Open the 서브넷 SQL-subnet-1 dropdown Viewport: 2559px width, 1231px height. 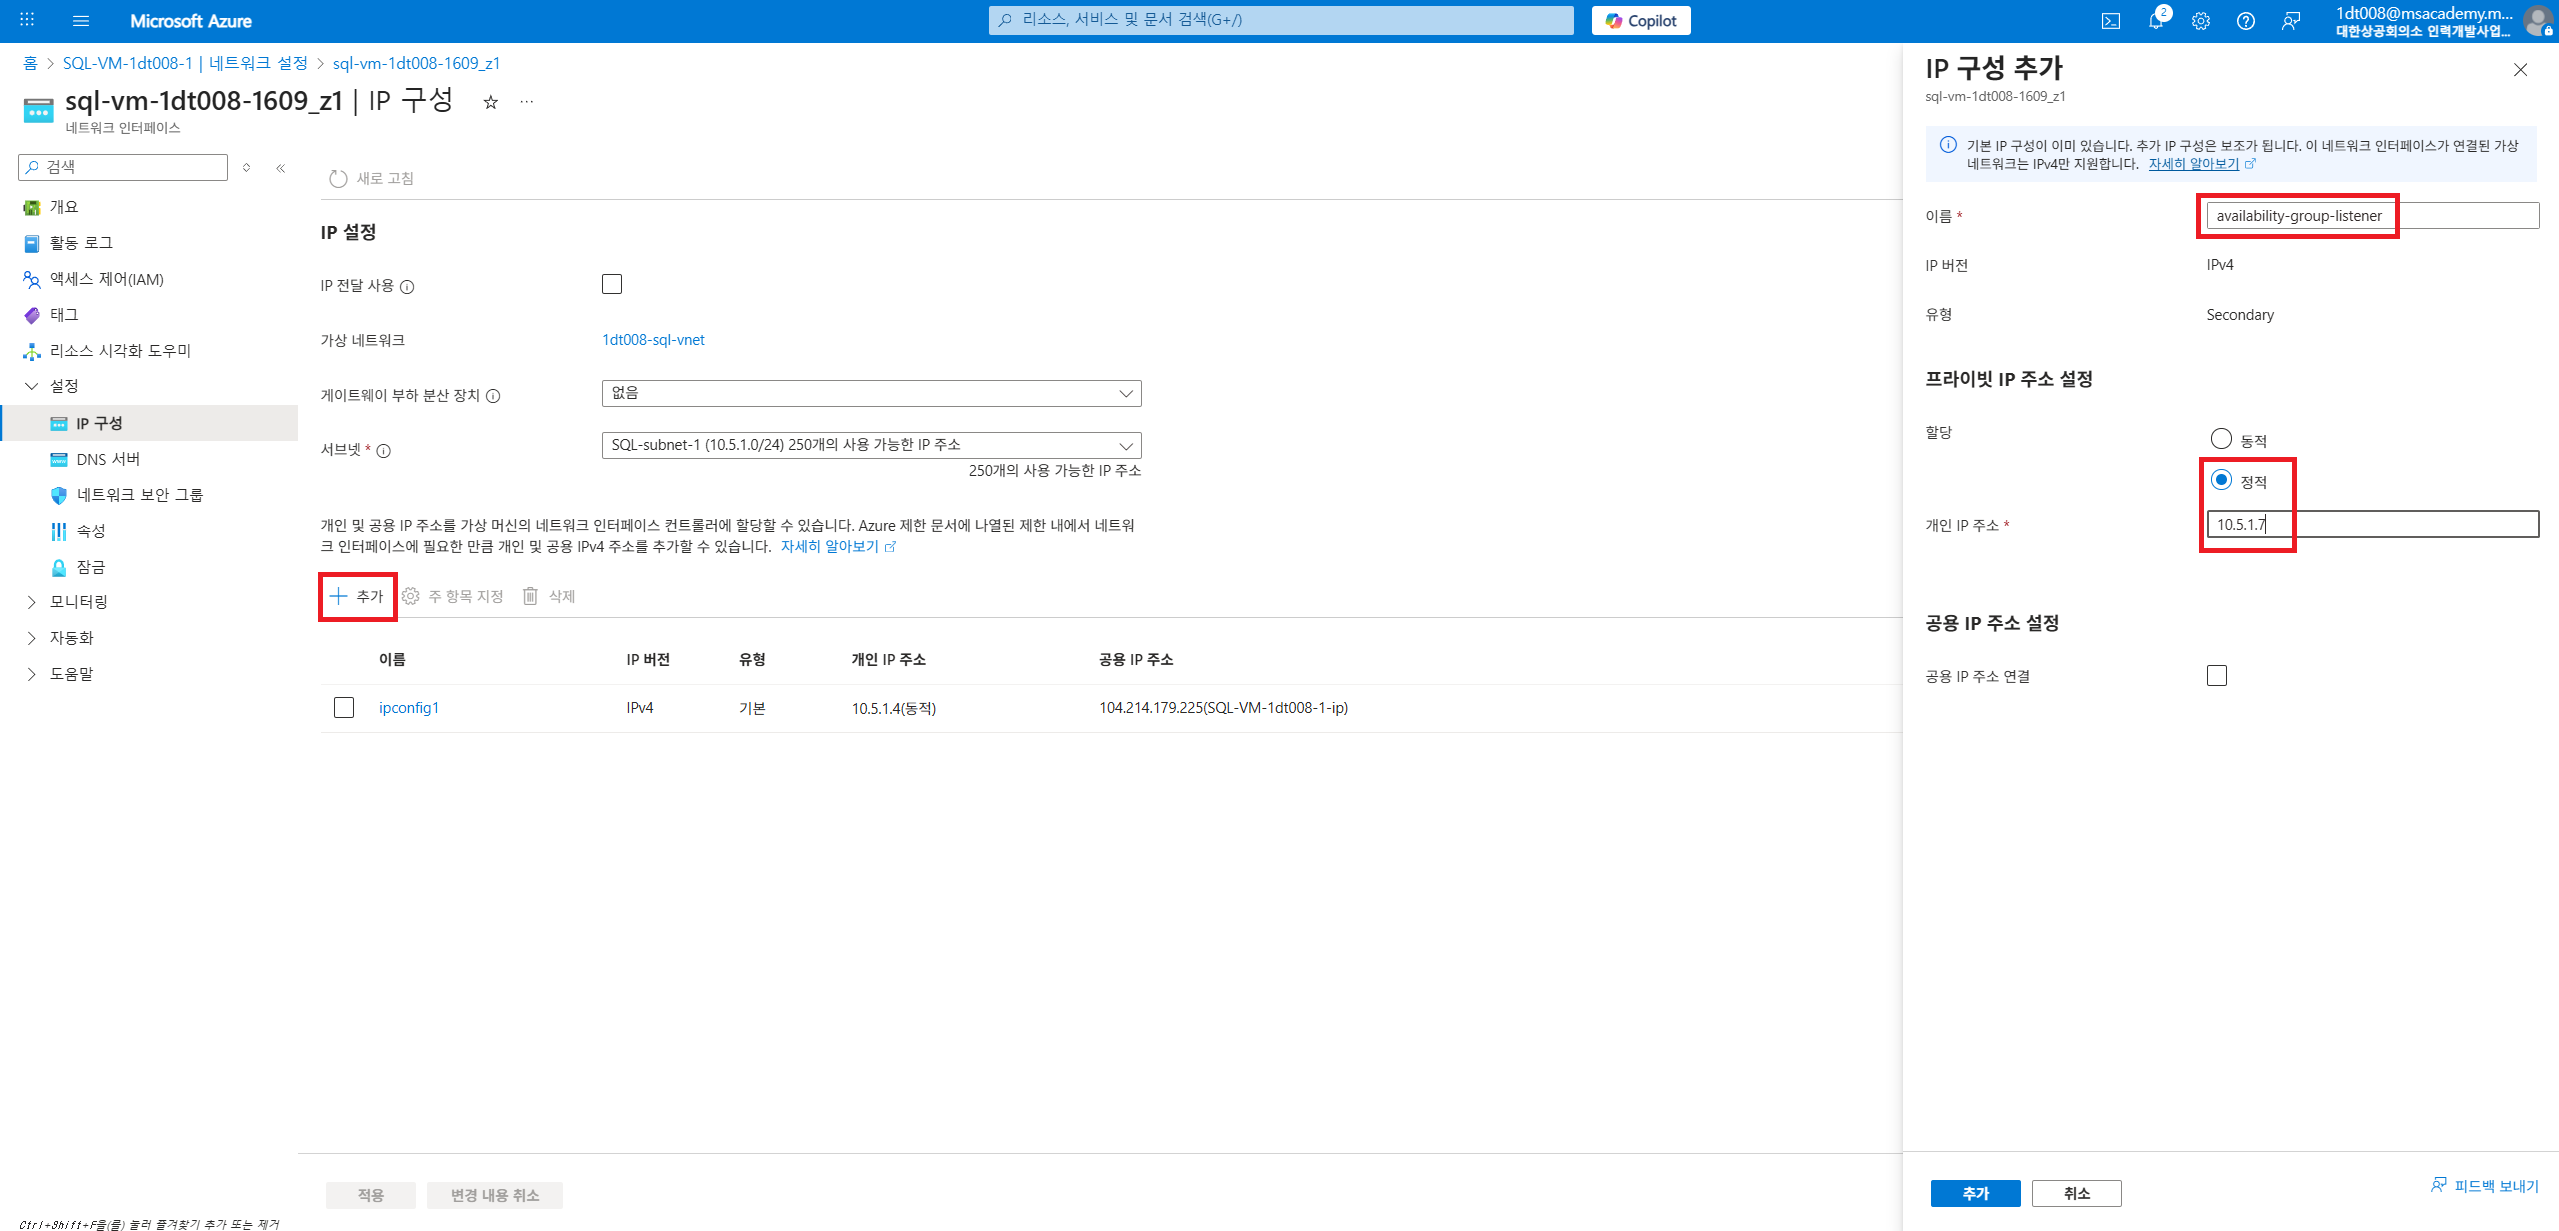coord(870,445)
